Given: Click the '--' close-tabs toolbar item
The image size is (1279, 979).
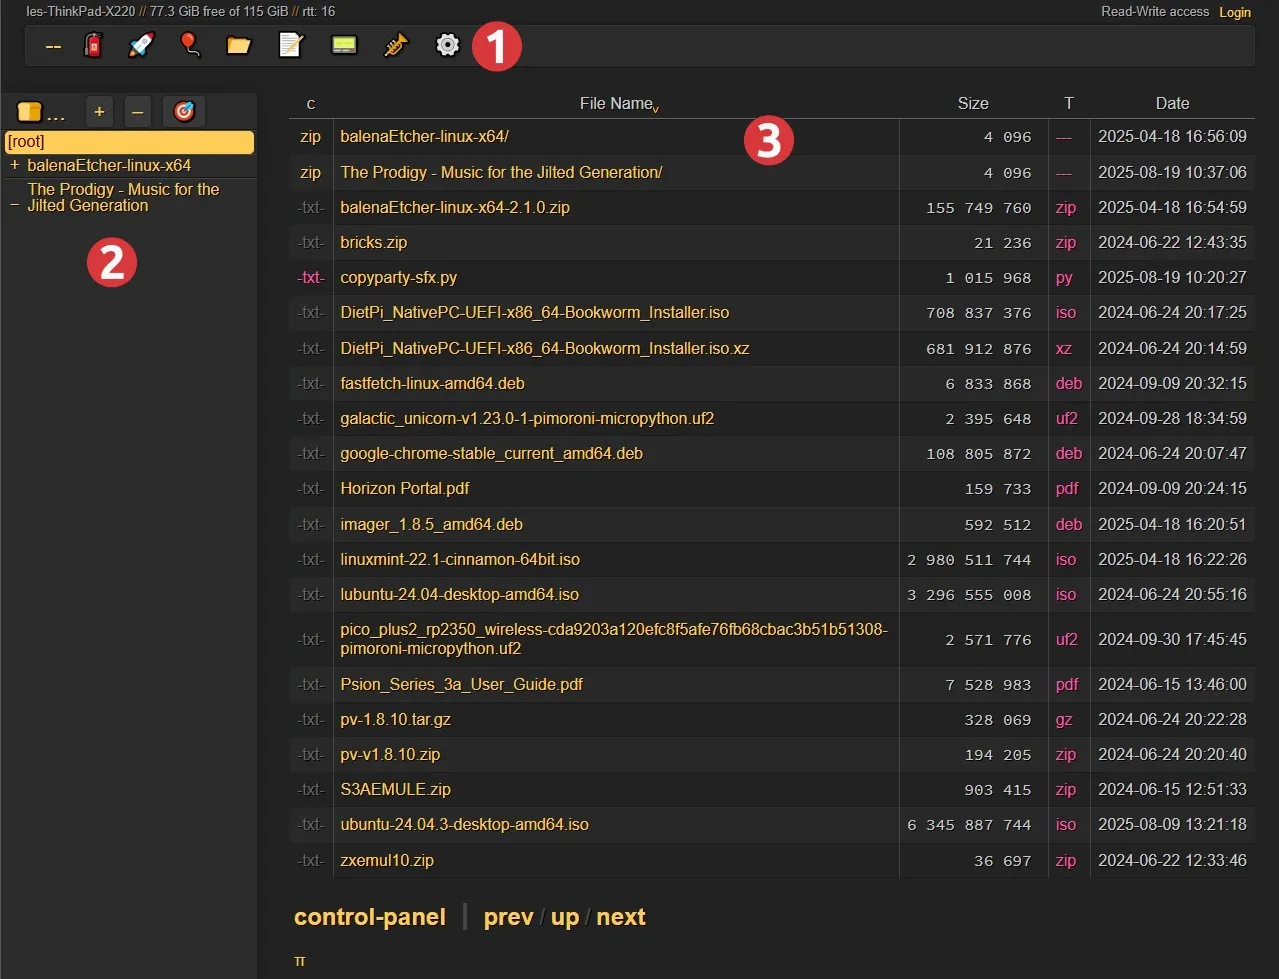Looking at the screenshot, I should [53, 46].
